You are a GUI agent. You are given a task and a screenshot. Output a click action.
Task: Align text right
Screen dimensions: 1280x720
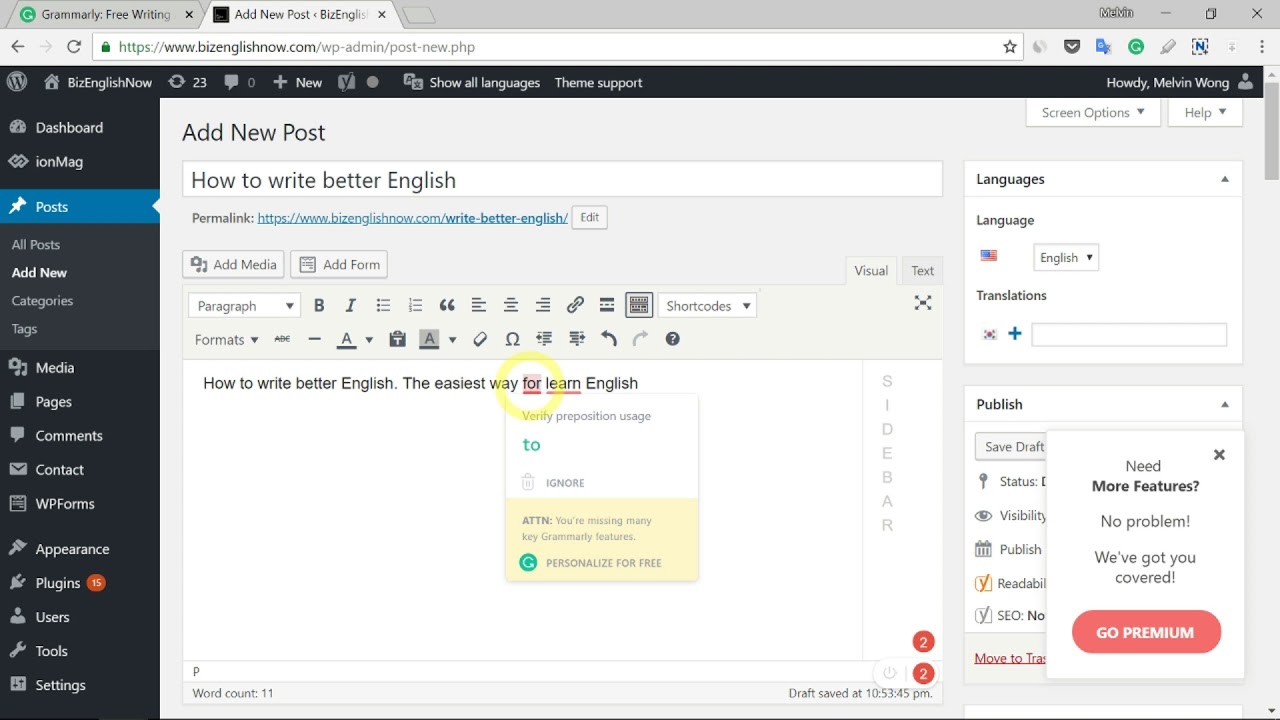[543, 306]
